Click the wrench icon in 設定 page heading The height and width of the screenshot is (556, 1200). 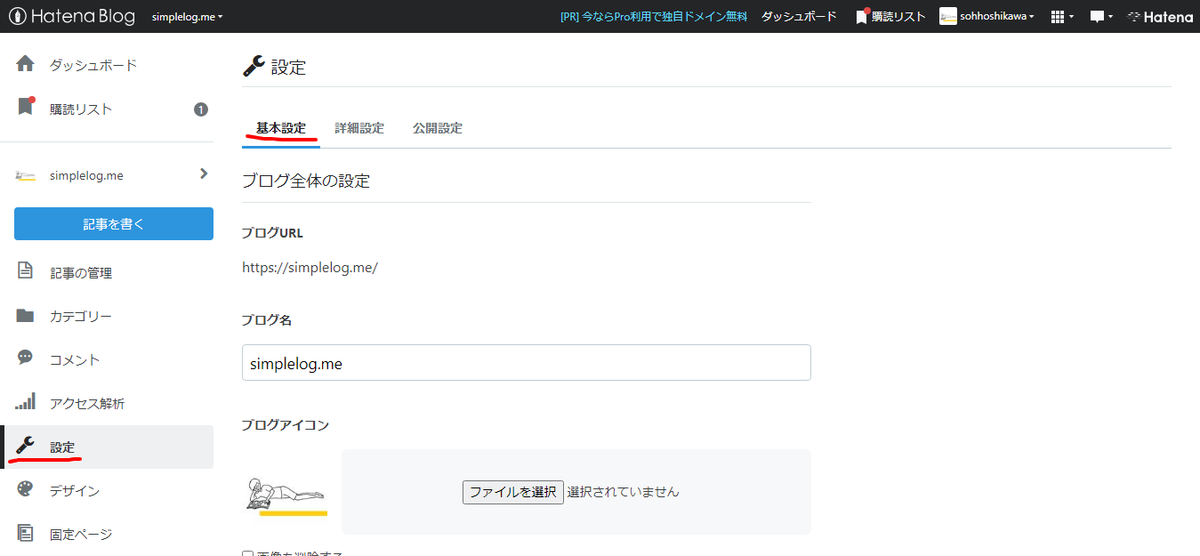254,66
